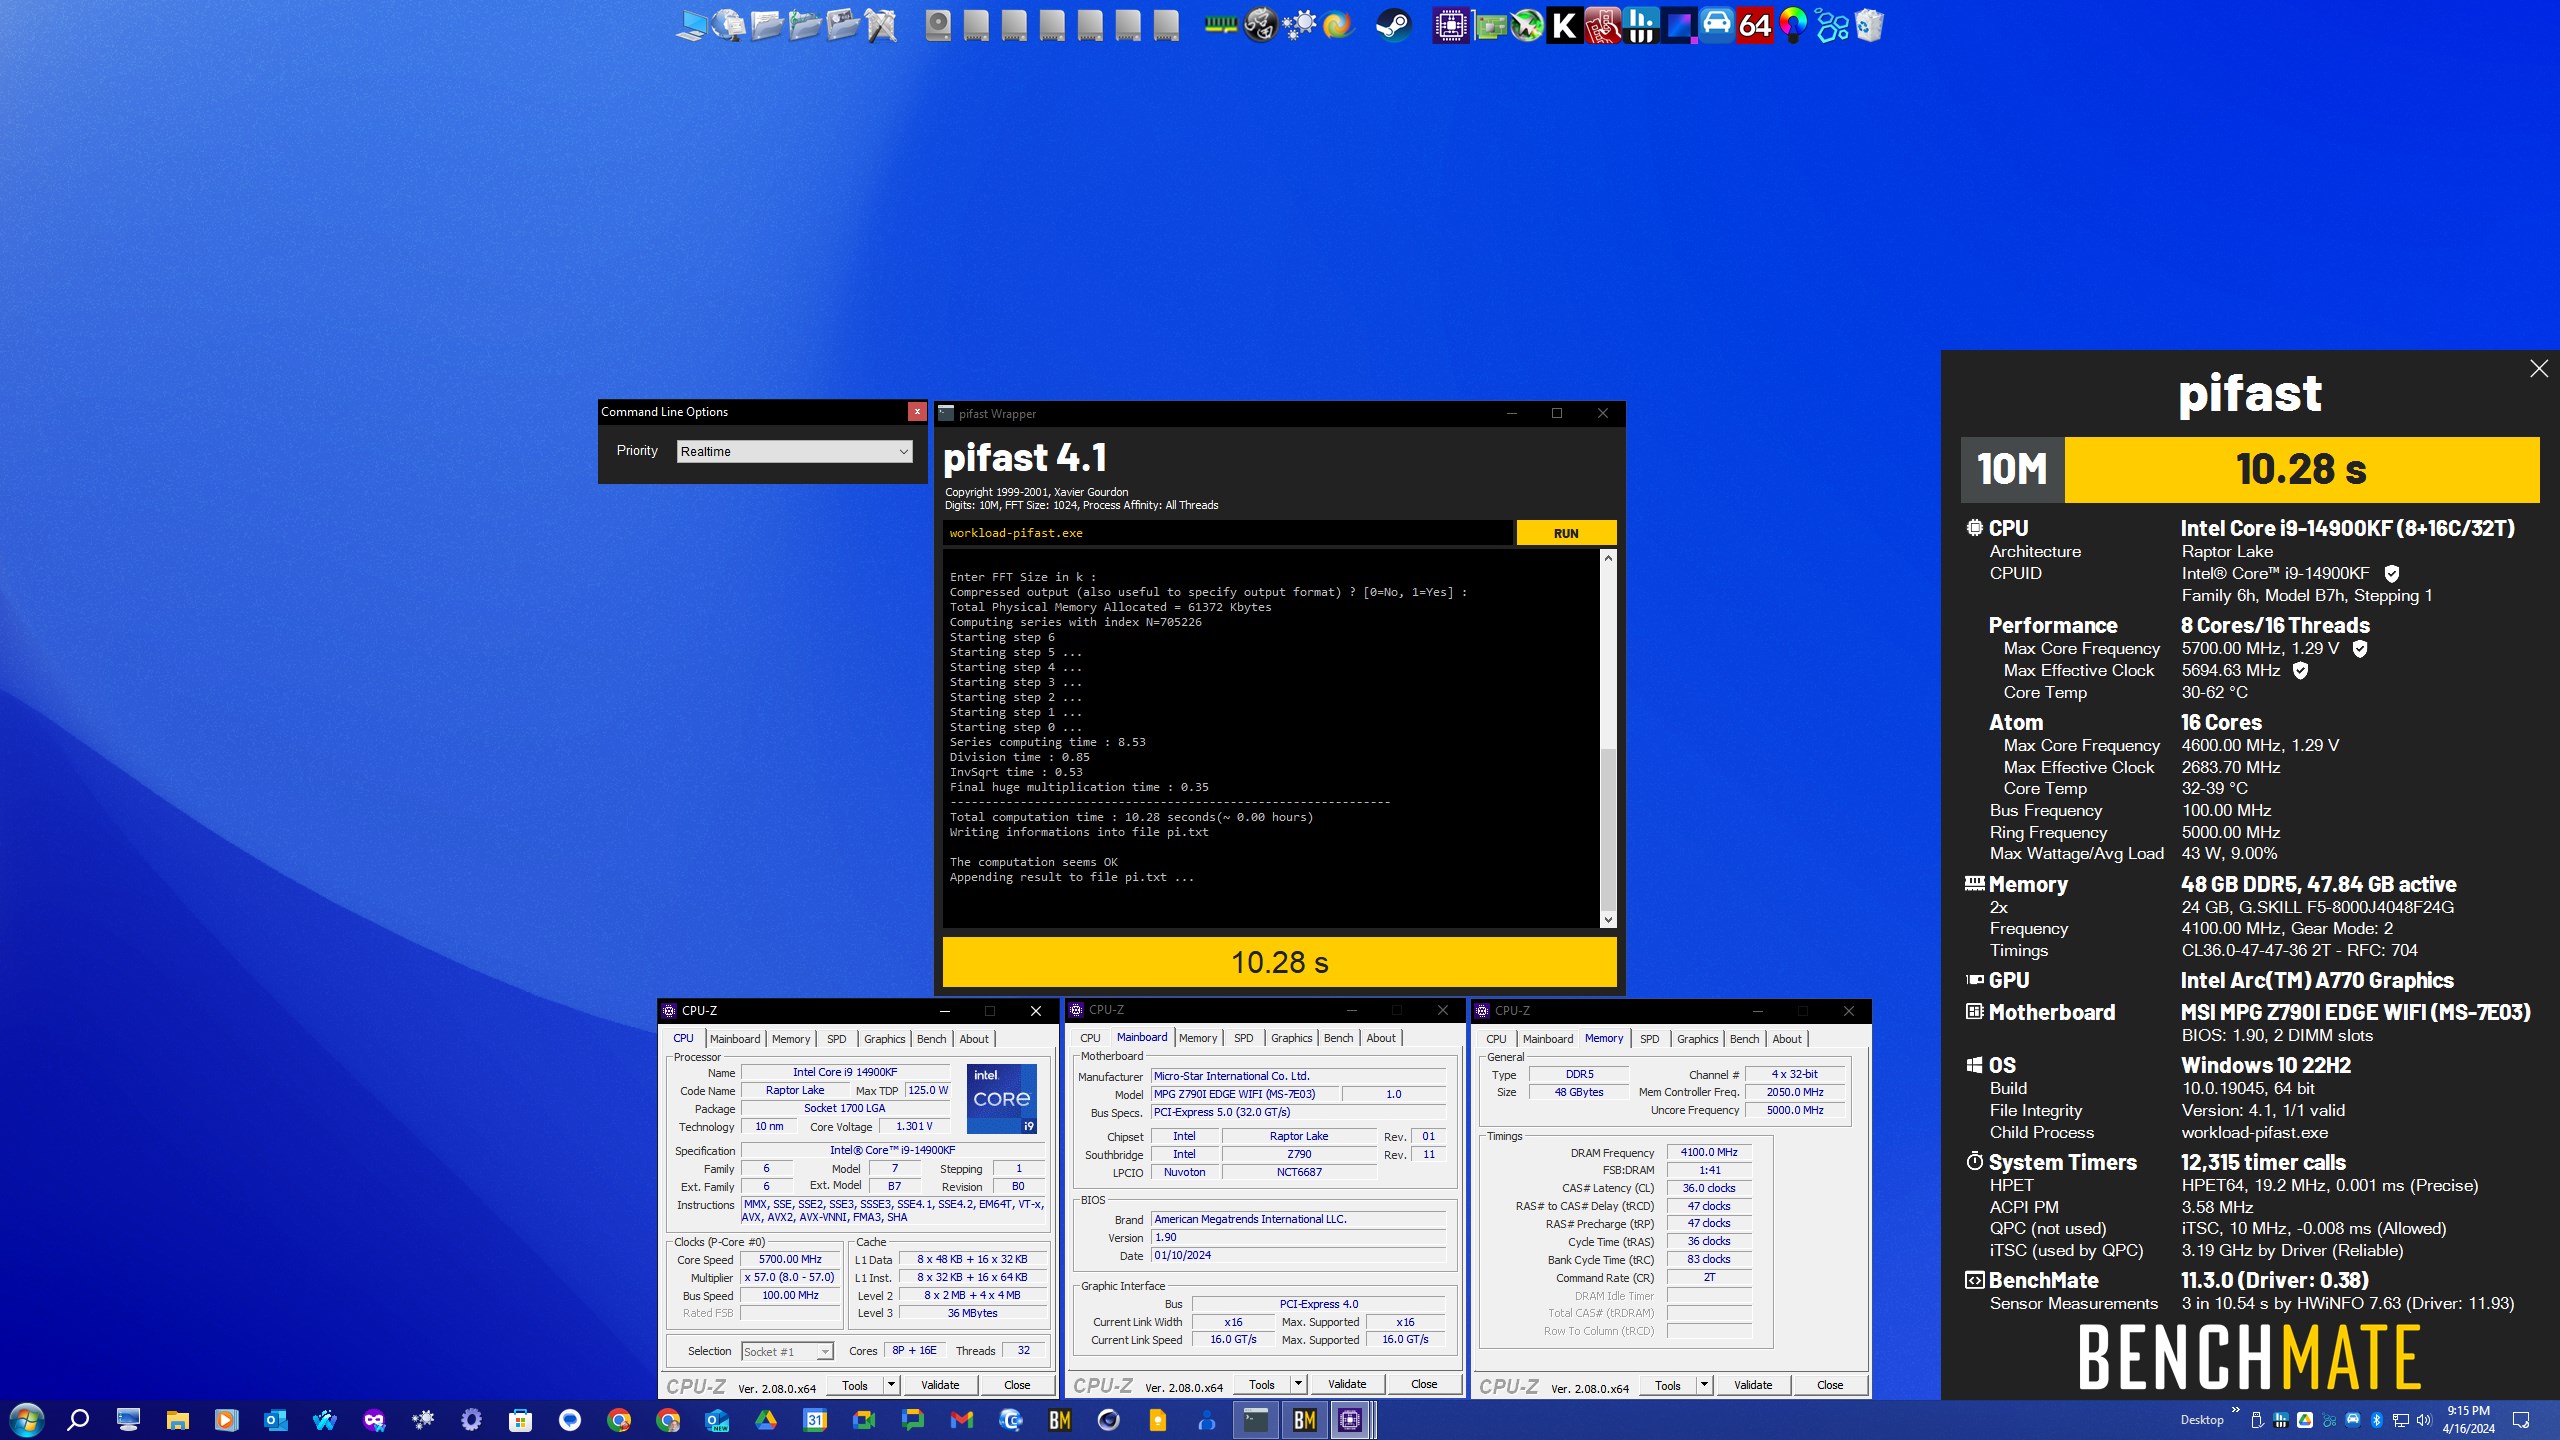The image size is (2560, 1440).
Task: Click the Windows Start button
Action: 26,1420
